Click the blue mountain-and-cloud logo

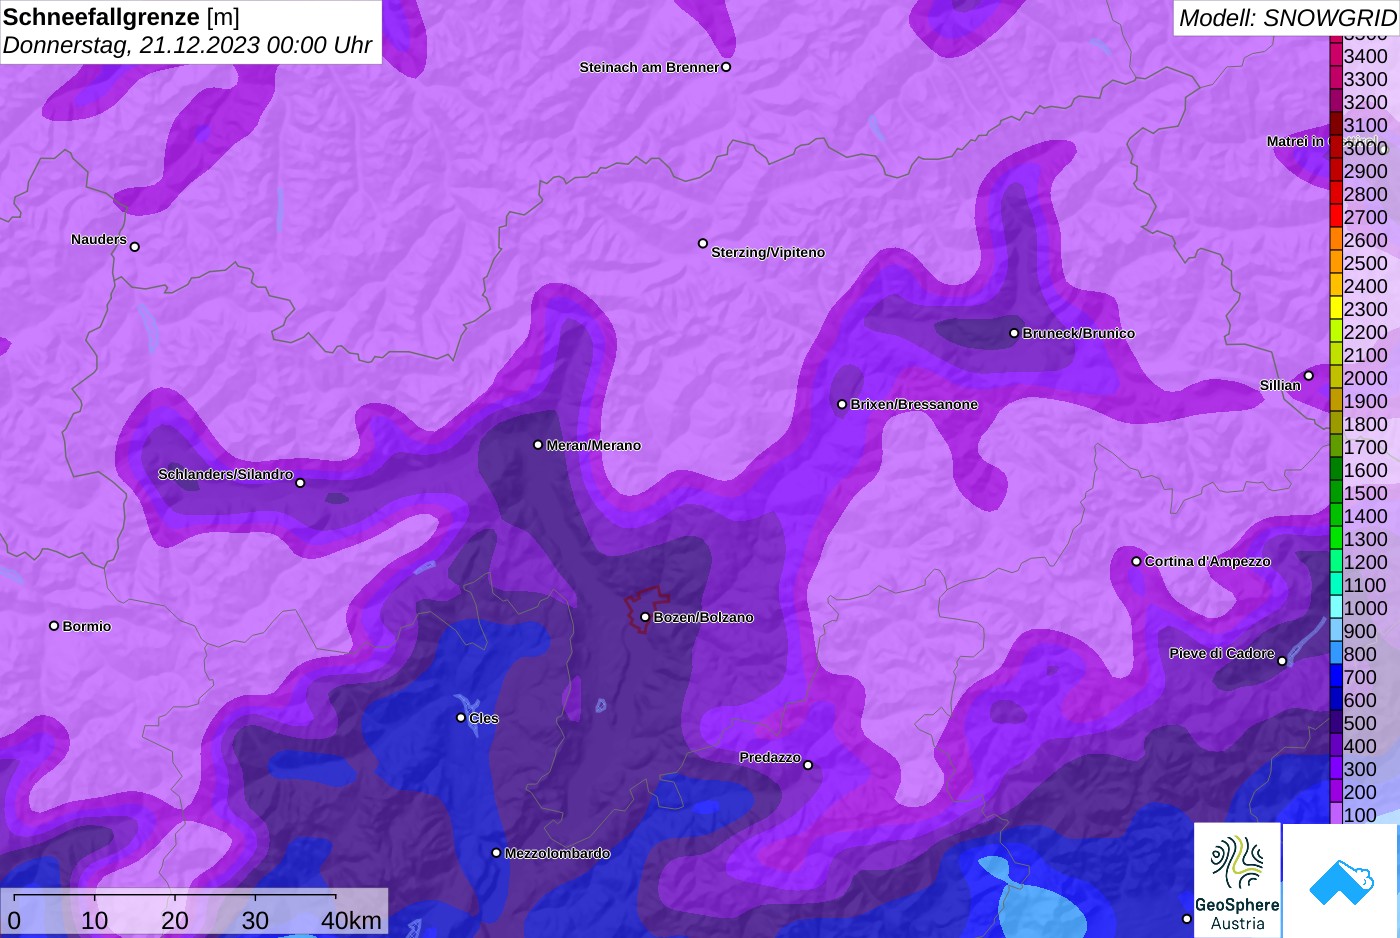(x=1342, y=882)
